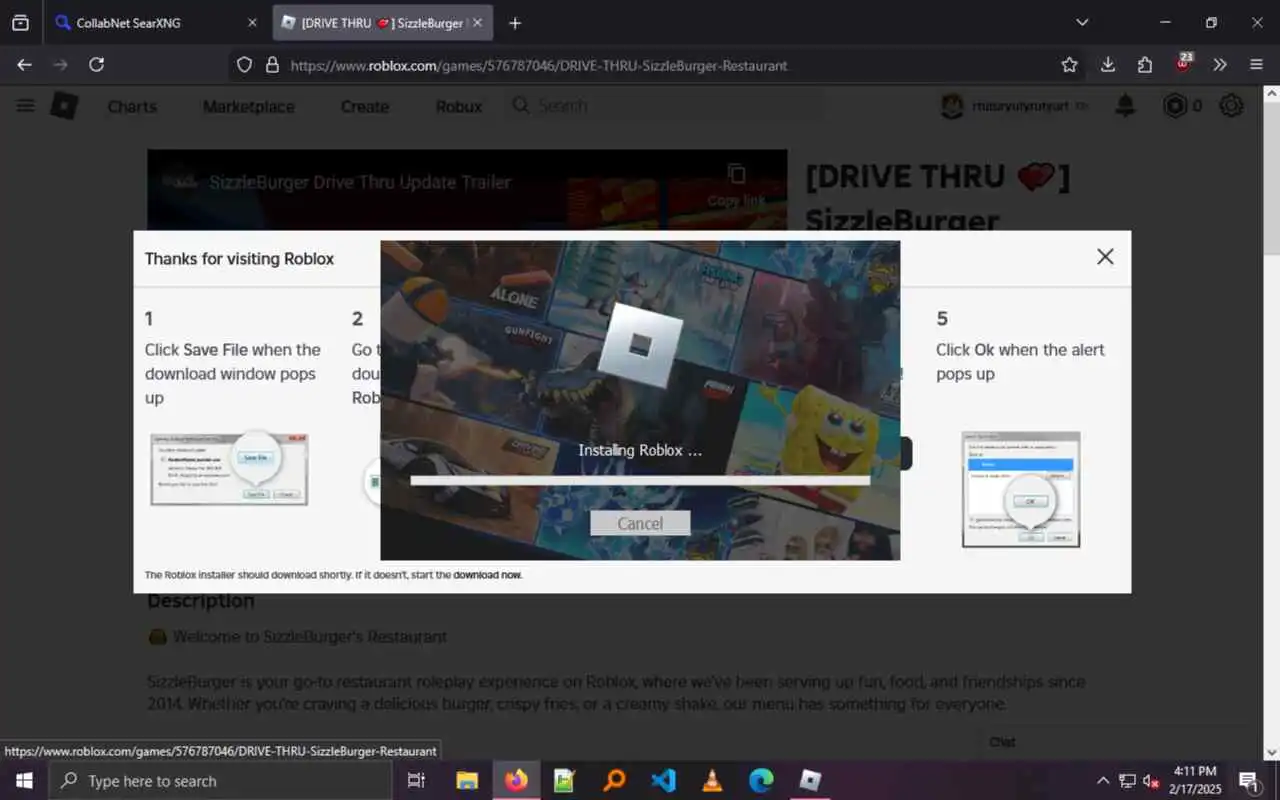Screen dimensions: 1280x800
Task: Open the Roblox taskbar icon
Action: click(x=810, y=781)
